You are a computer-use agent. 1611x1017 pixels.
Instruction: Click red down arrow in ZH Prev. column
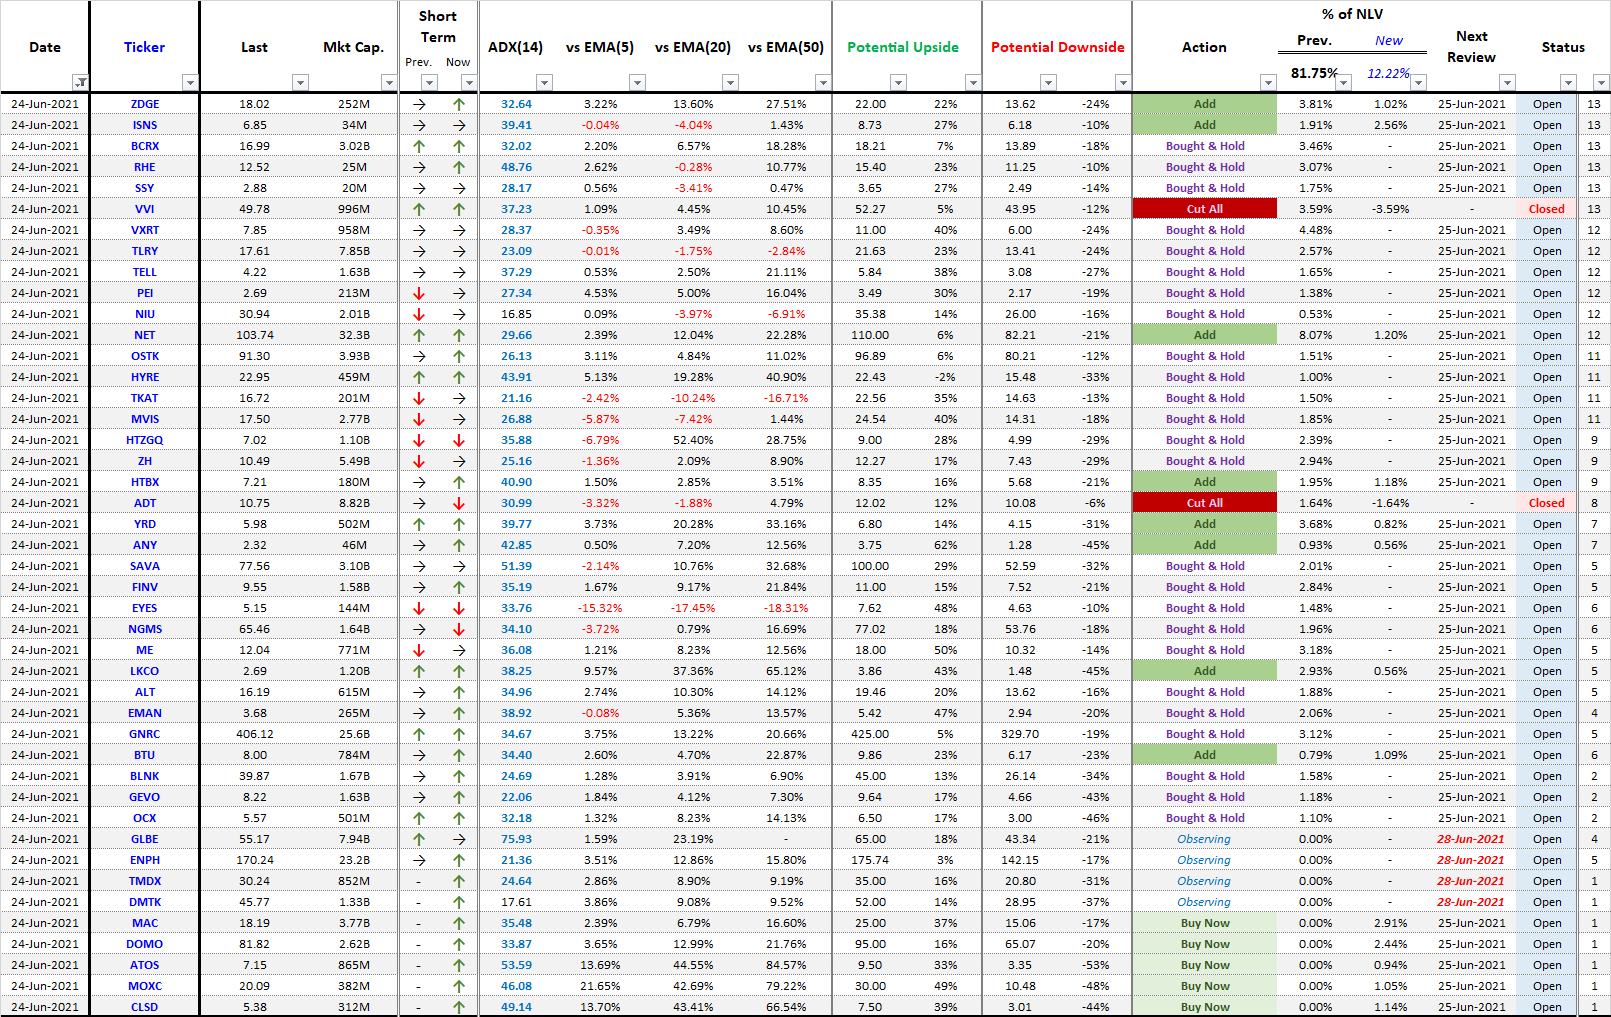click(x=419, y=461)
